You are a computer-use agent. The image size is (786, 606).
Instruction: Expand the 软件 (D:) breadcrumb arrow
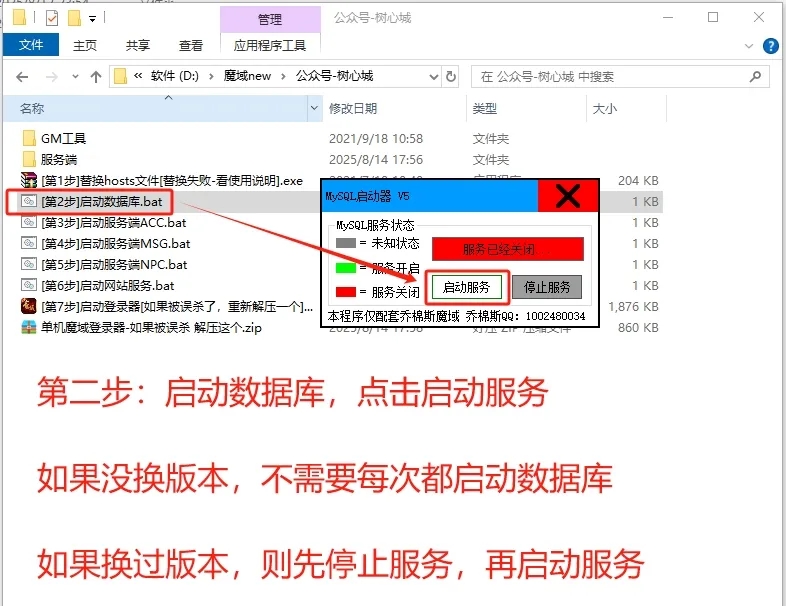point(211,76)
